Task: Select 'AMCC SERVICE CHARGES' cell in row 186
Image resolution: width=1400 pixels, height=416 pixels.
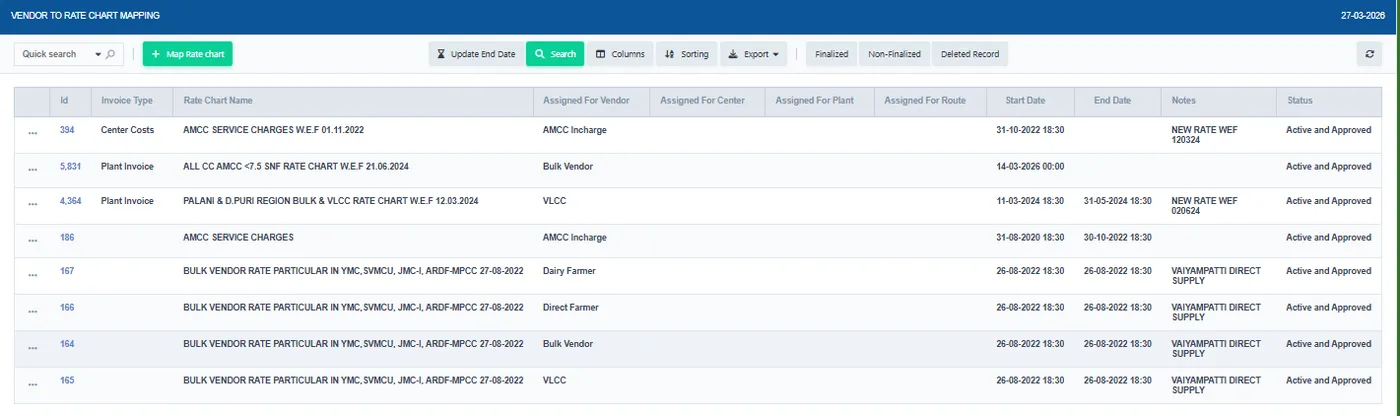Action: [238, 237]
